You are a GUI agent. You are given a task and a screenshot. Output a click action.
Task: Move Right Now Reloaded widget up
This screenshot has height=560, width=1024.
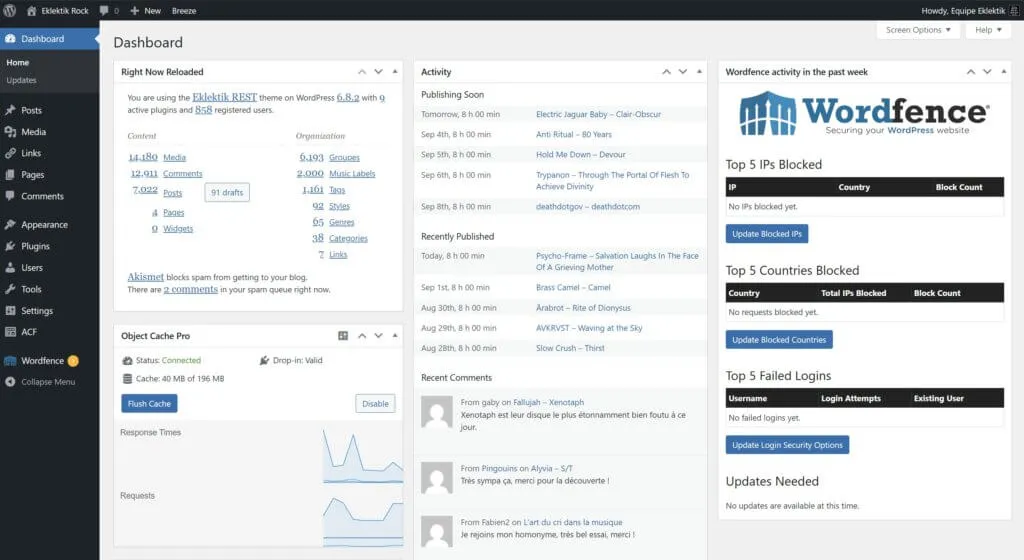pyautogui.click(x=362, y=72)
